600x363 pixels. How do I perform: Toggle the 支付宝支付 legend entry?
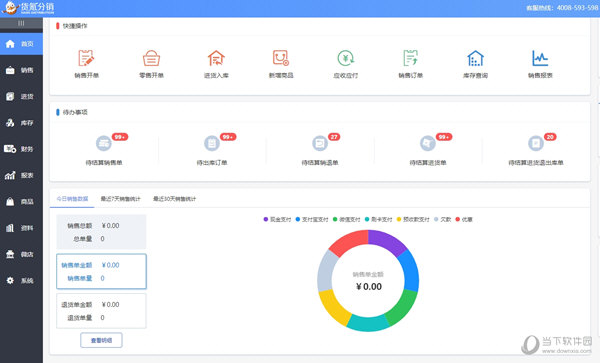[x=312, y=220]
